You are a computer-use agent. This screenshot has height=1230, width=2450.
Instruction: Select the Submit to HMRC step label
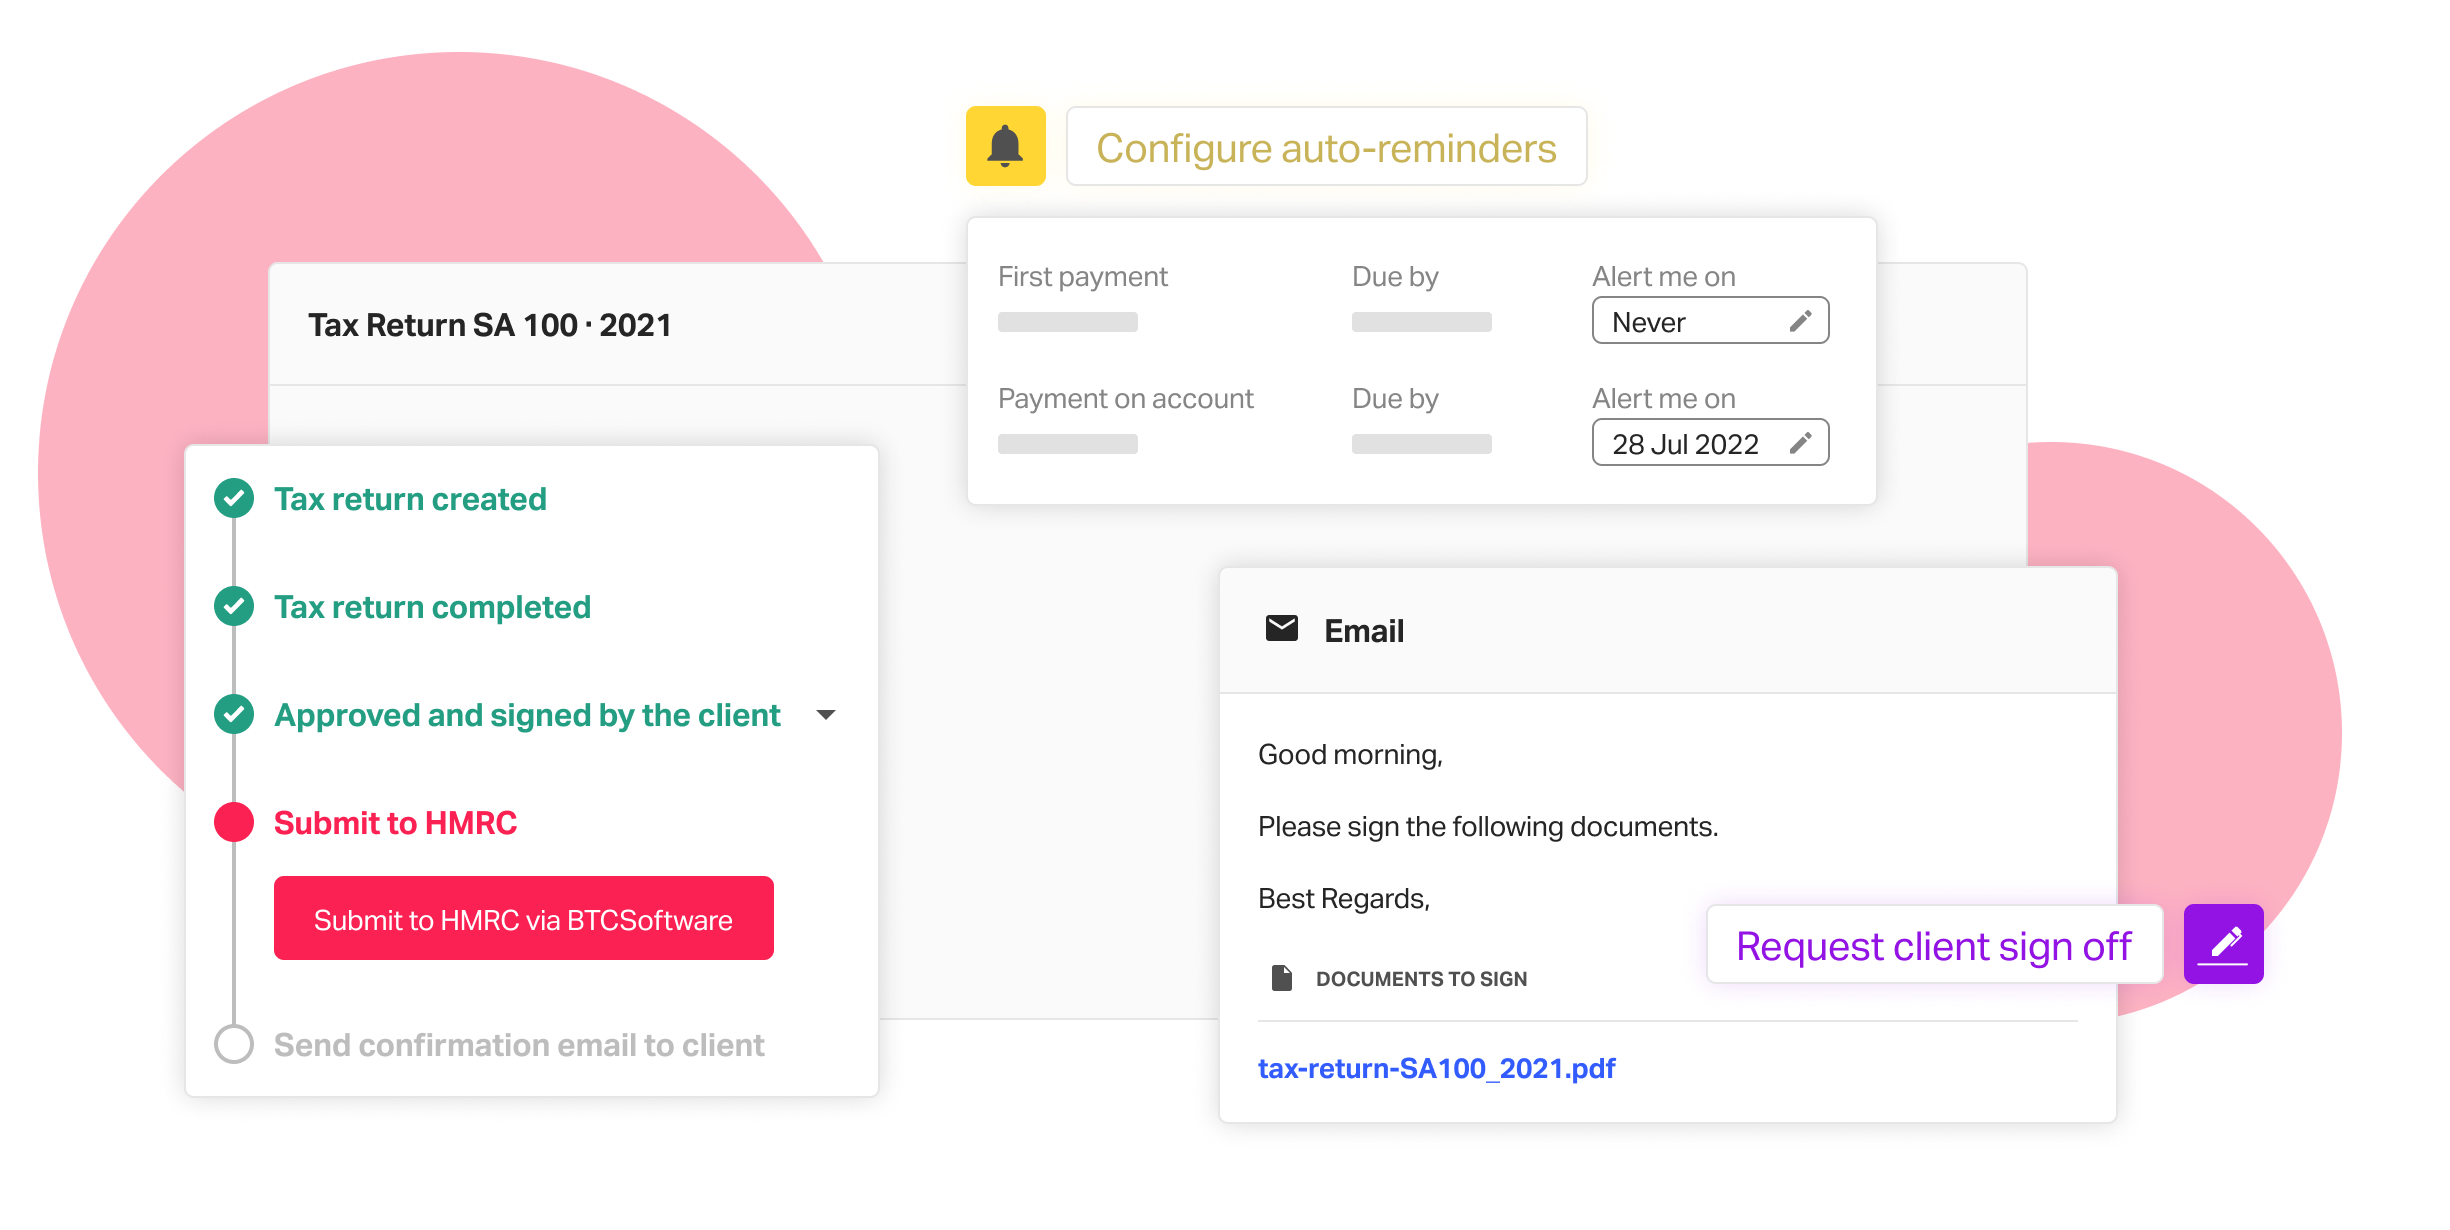coord(395,823)
